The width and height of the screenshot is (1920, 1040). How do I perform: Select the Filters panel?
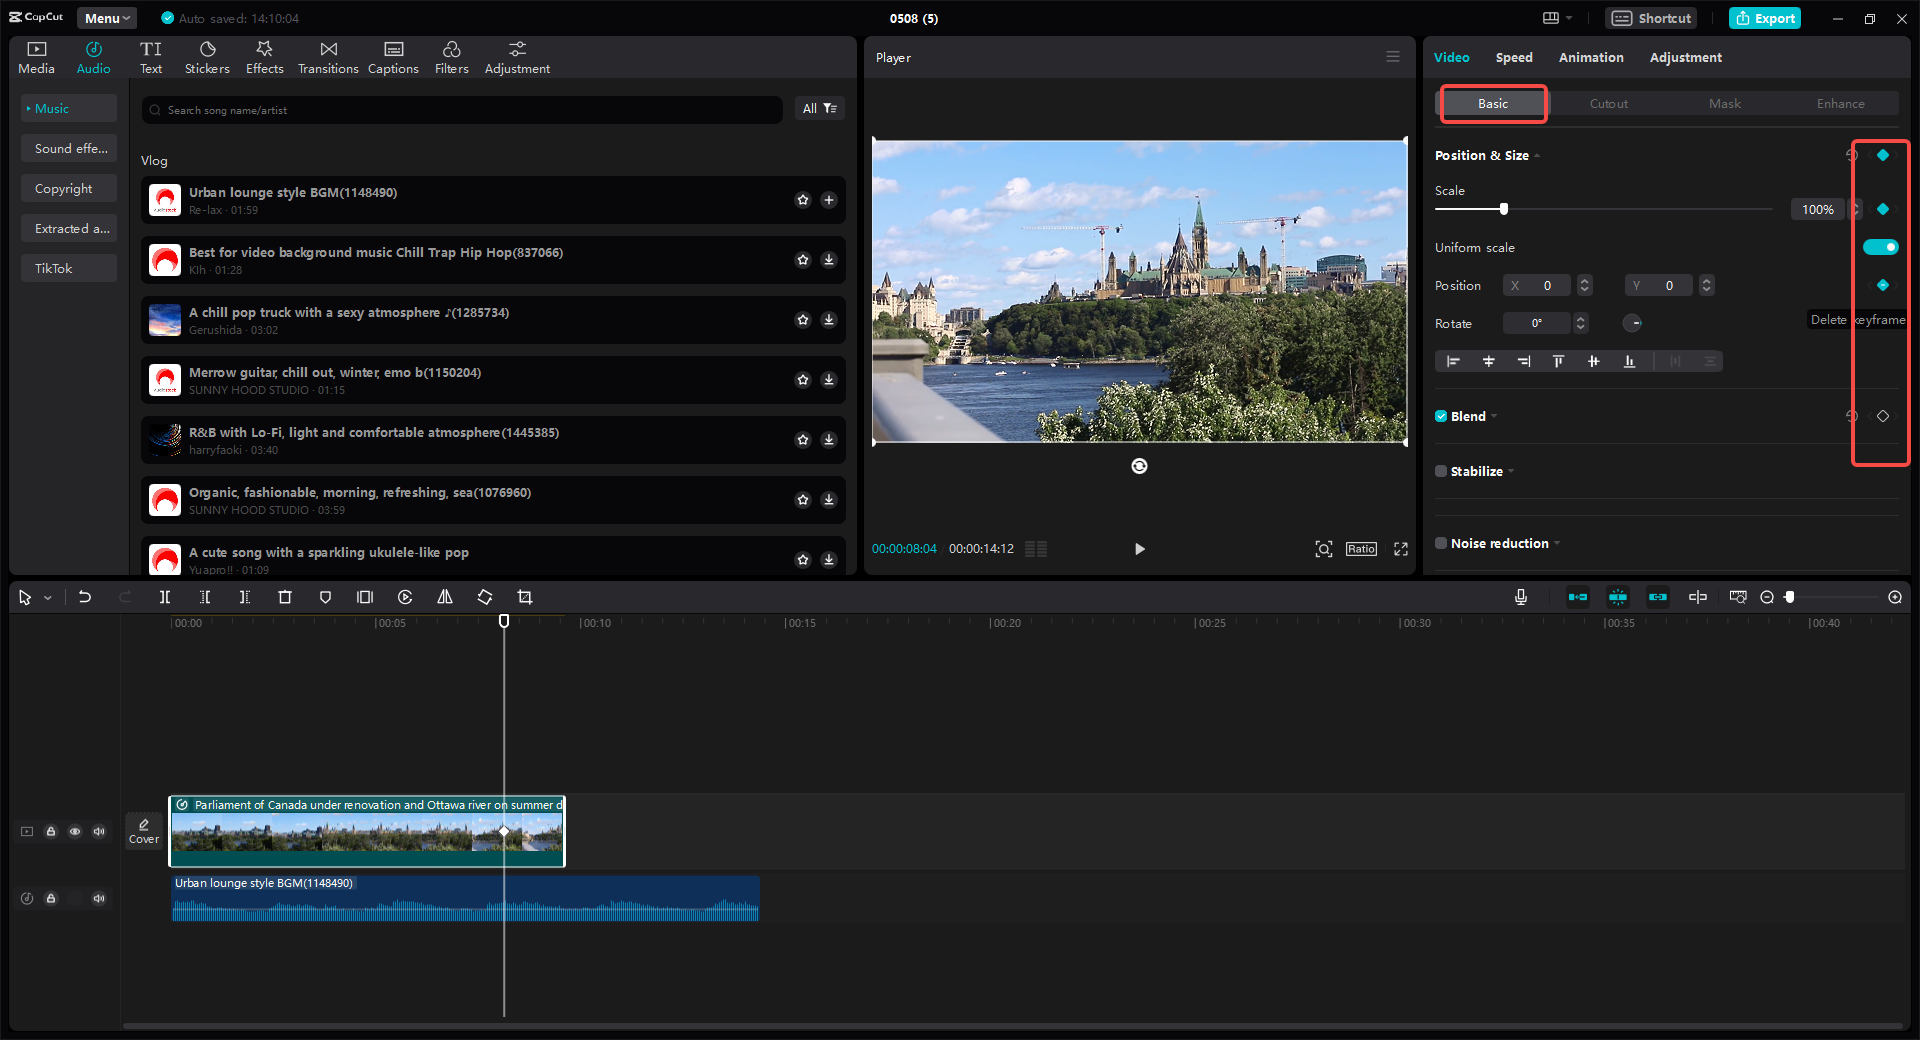[451, 56]
